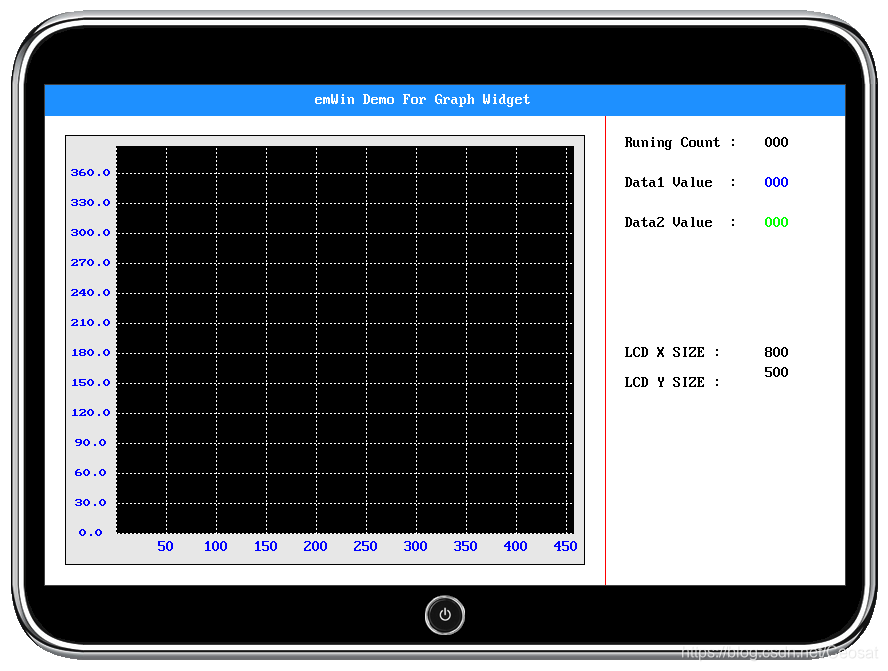
Task: Select the LCD Y SIZE readout 500
Action: (776, 372)
